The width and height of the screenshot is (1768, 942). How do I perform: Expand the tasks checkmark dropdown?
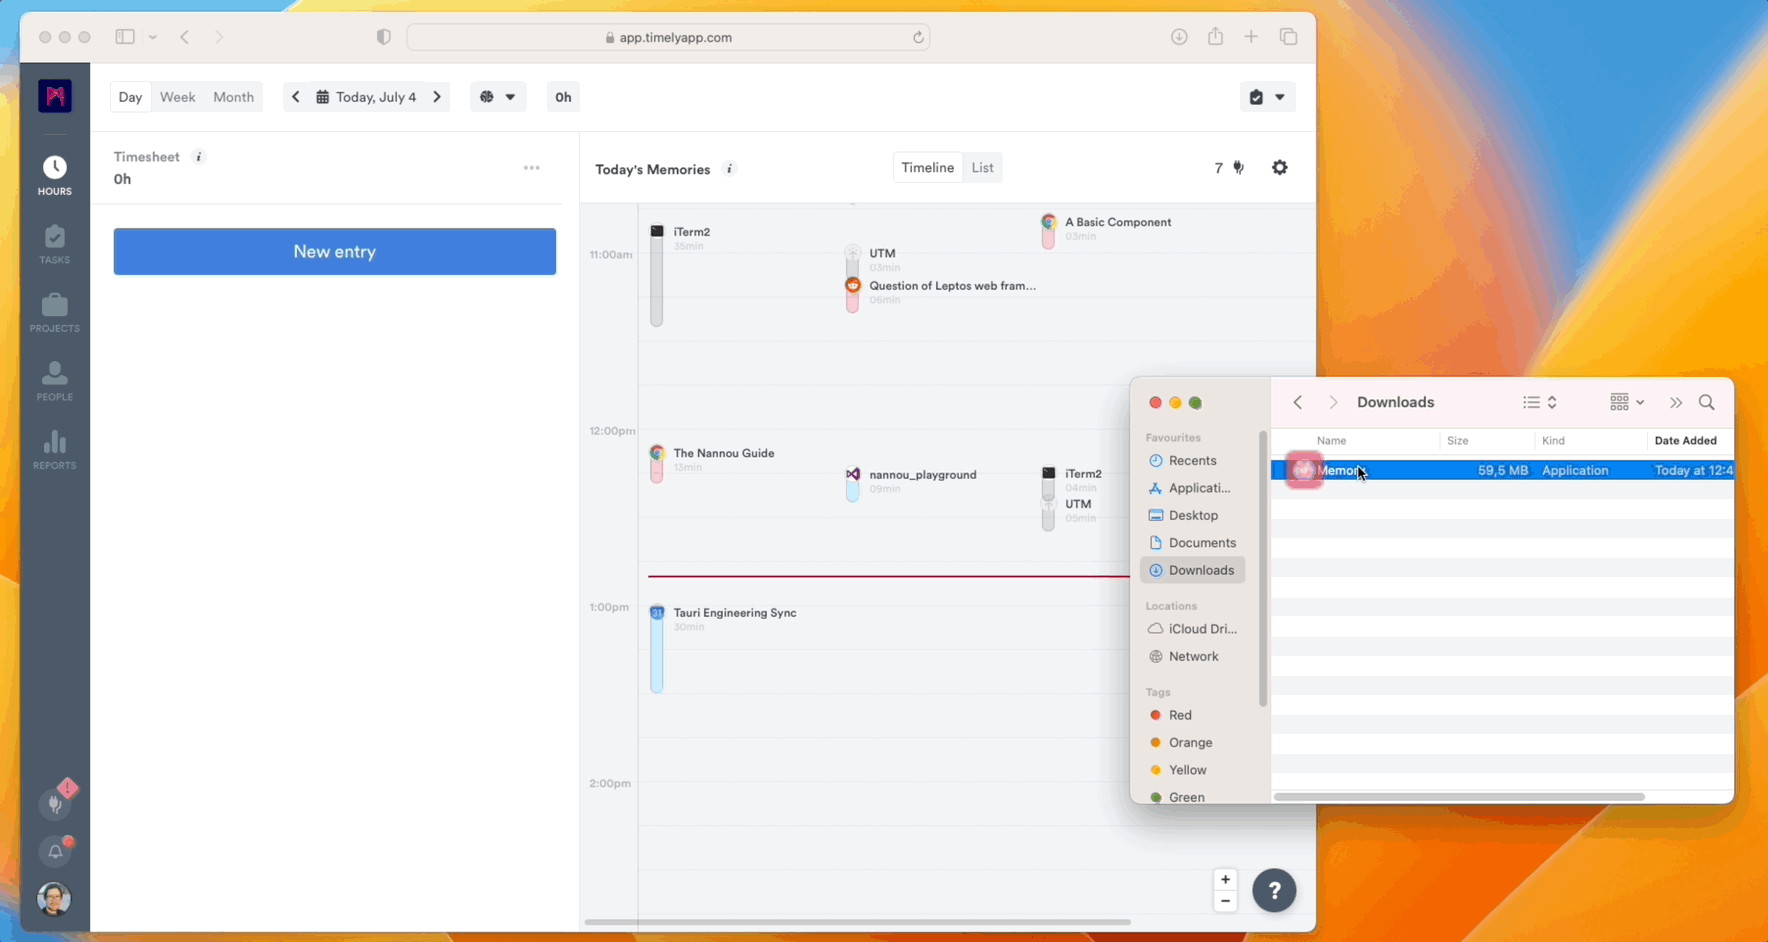click(x=1267, y=97)
